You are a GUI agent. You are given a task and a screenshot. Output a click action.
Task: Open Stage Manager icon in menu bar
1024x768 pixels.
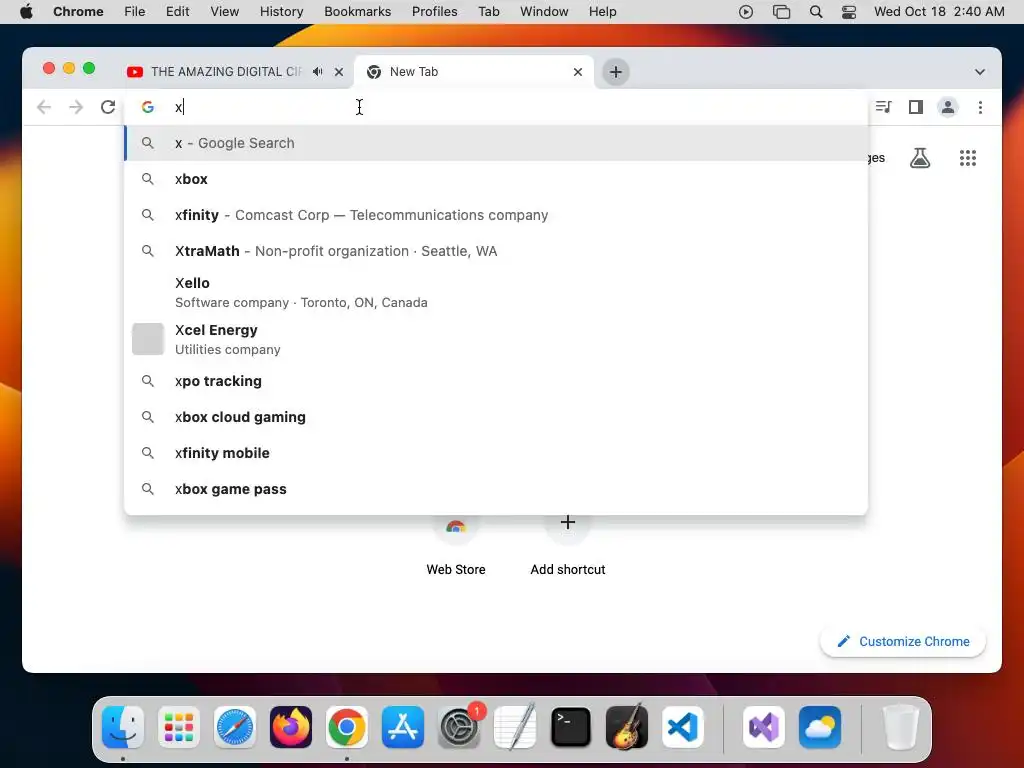781,12
